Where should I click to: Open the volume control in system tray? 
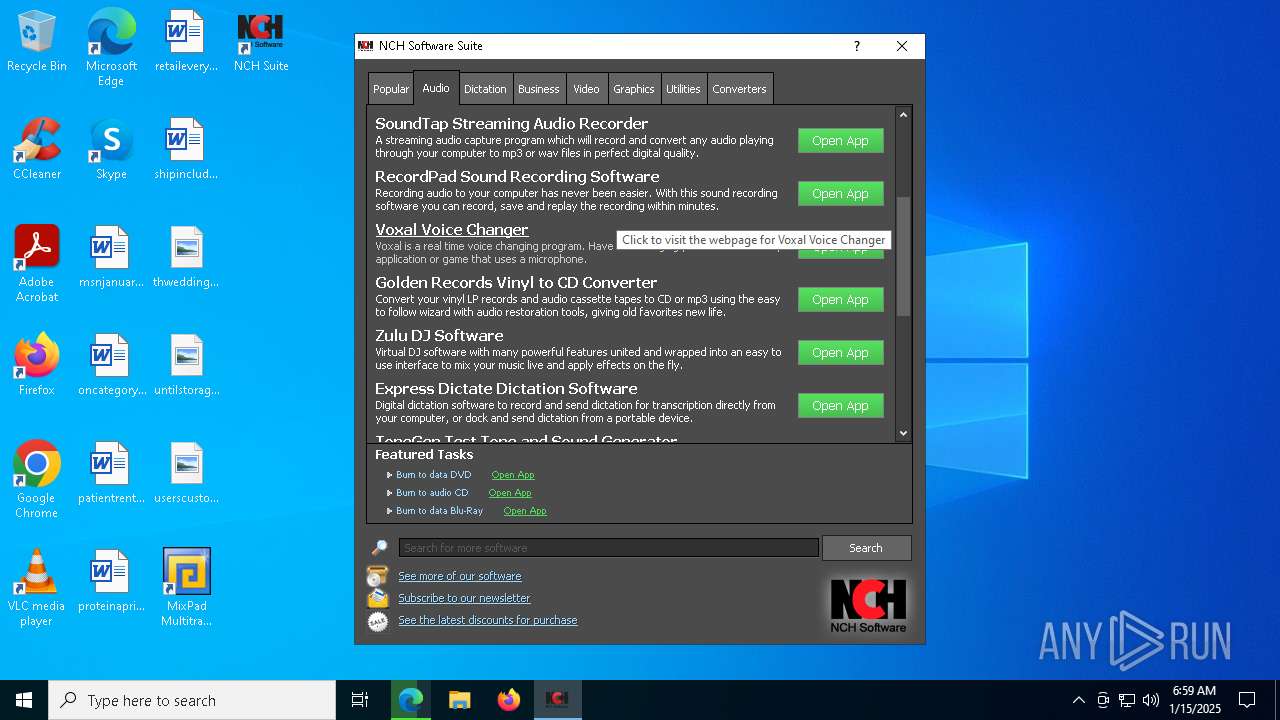click(x=1150, y=700)
